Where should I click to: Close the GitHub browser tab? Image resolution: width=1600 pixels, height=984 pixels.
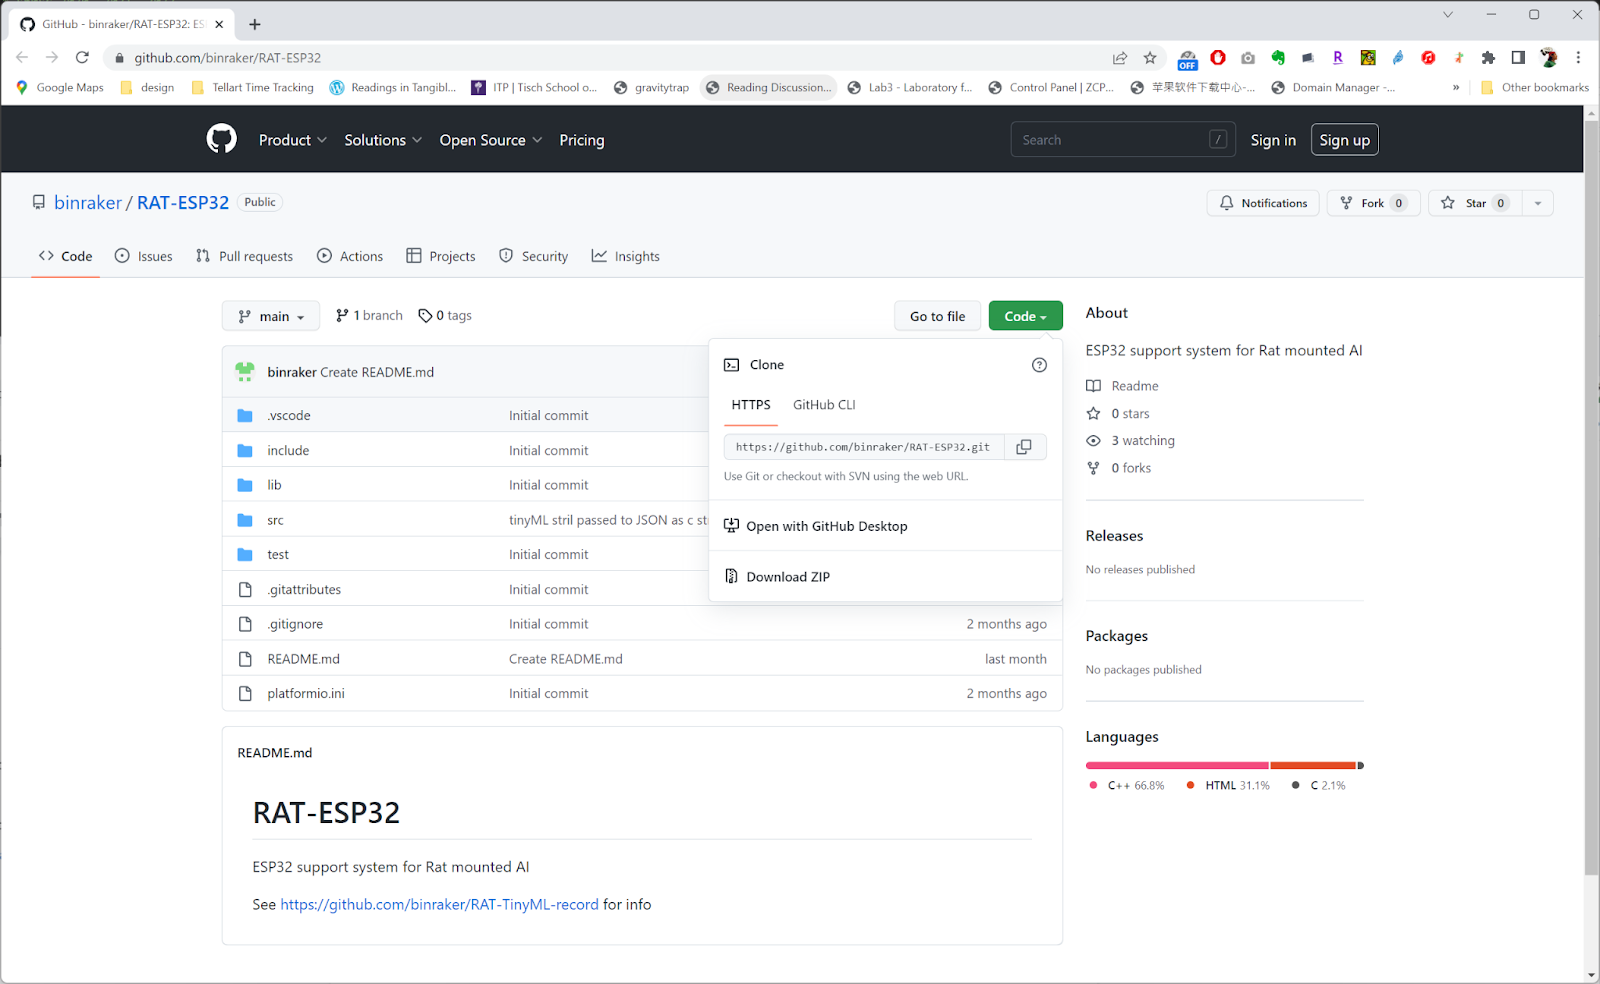pyautogui.click(x=219, y=24)
